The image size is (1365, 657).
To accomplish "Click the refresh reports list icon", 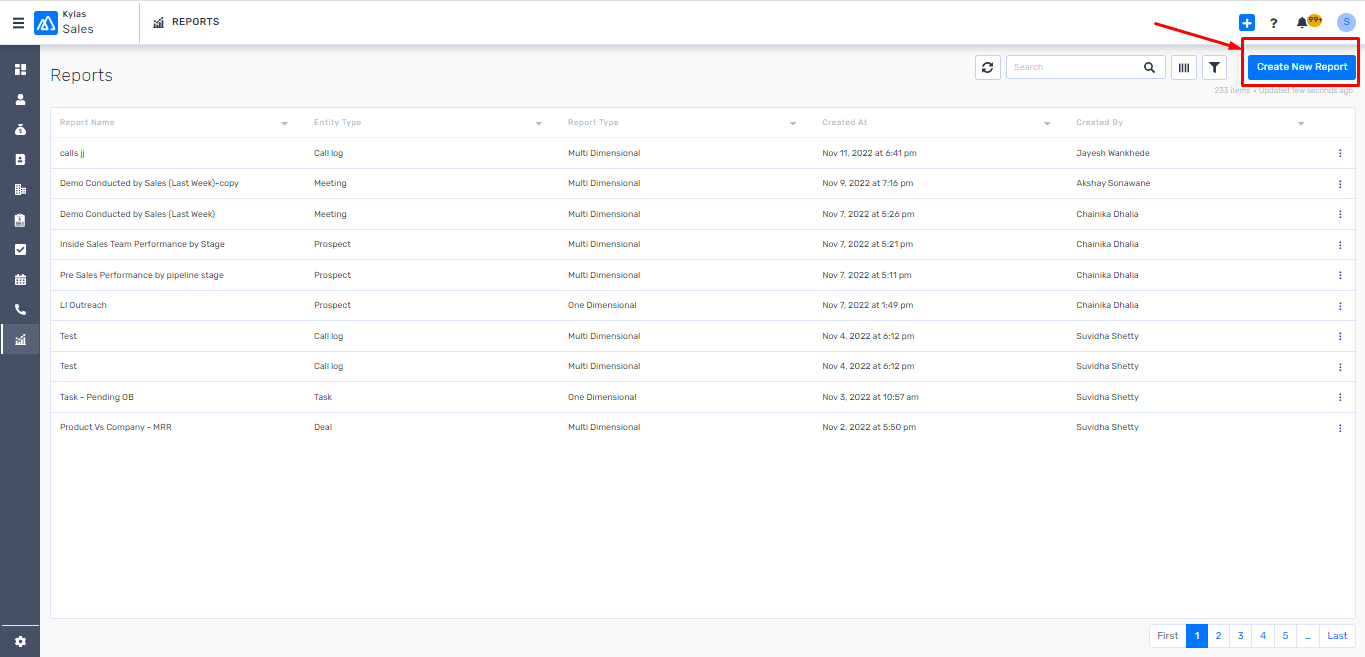I will coord(987,67).
